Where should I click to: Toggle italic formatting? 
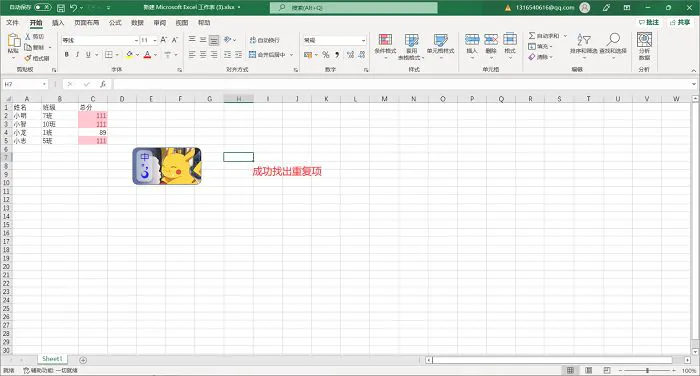click(77, 54)
